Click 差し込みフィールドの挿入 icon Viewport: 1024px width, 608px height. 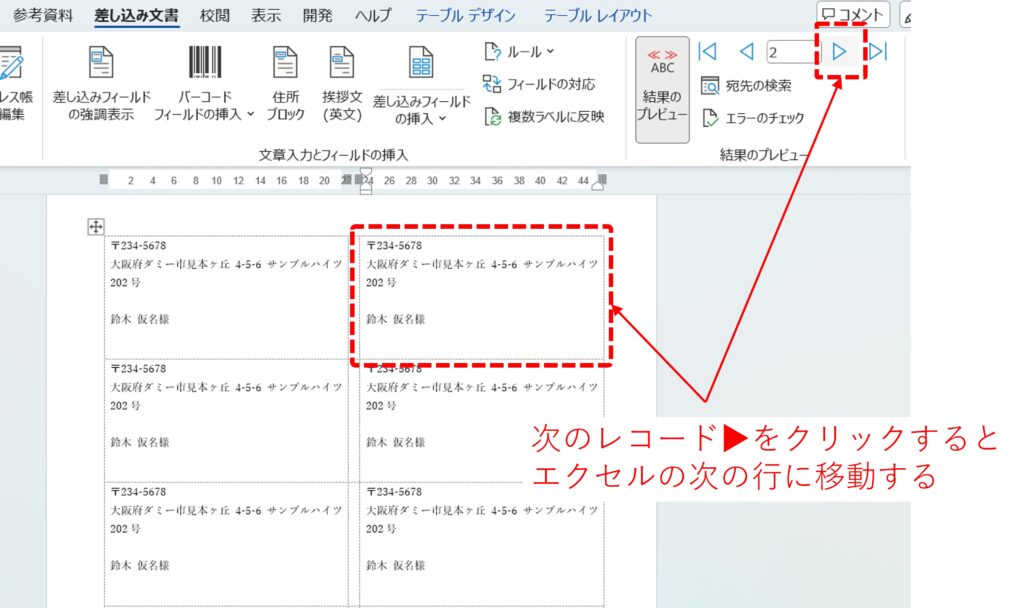421,63
